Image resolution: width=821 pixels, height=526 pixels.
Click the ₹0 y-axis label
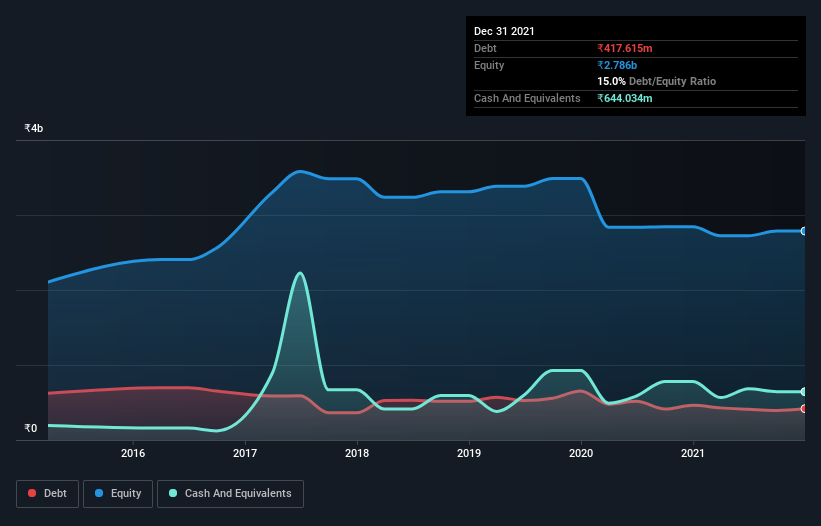[31, 428]
